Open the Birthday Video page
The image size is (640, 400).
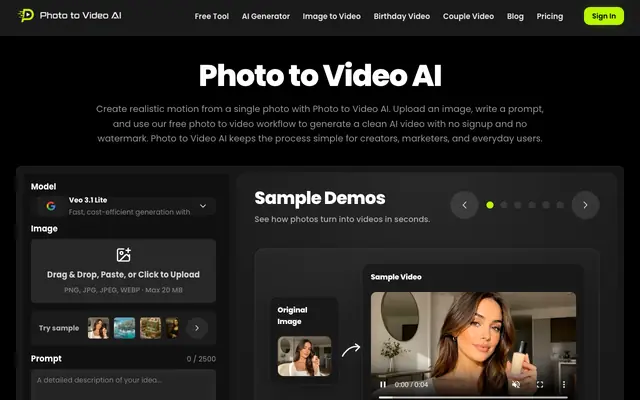pos(402,16)
